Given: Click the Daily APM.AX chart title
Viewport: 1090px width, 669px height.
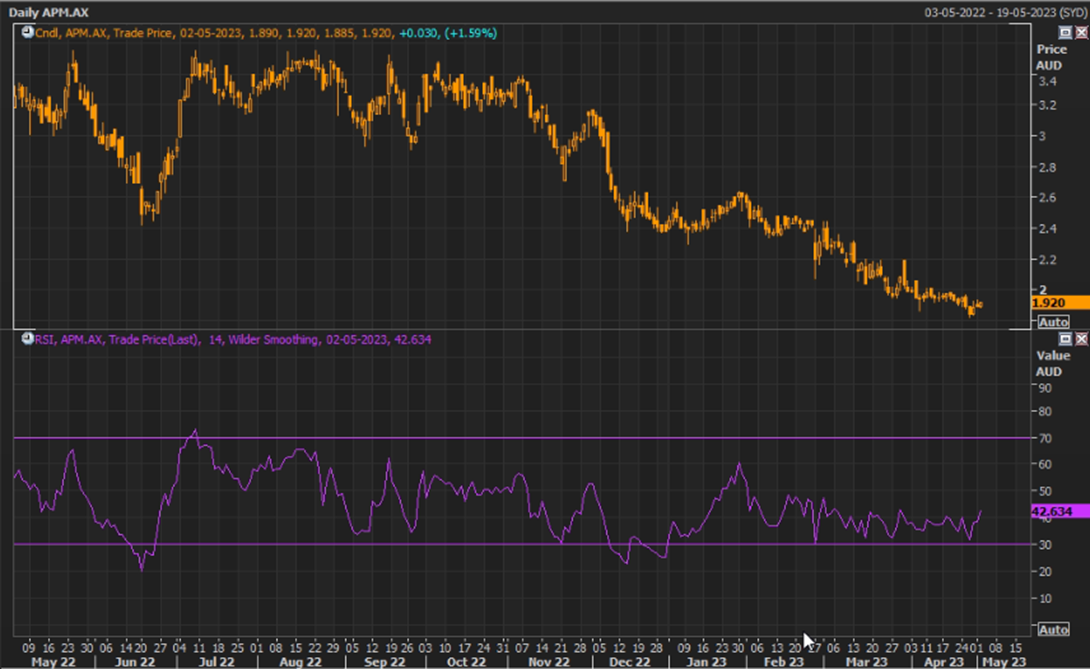Looking at the screenshot, I should (49, 11).
